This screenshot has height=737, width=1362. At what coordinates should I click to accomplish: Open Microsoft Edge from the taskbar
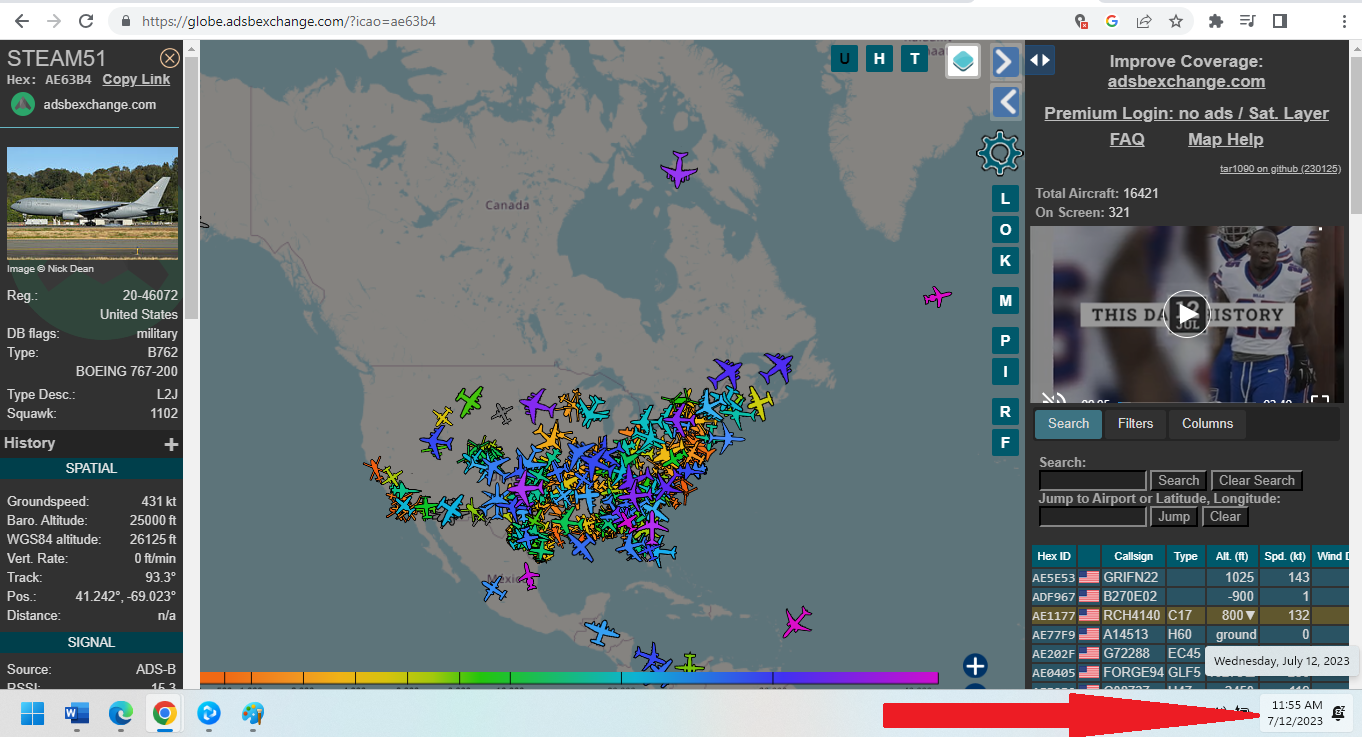tap(120, 714)
